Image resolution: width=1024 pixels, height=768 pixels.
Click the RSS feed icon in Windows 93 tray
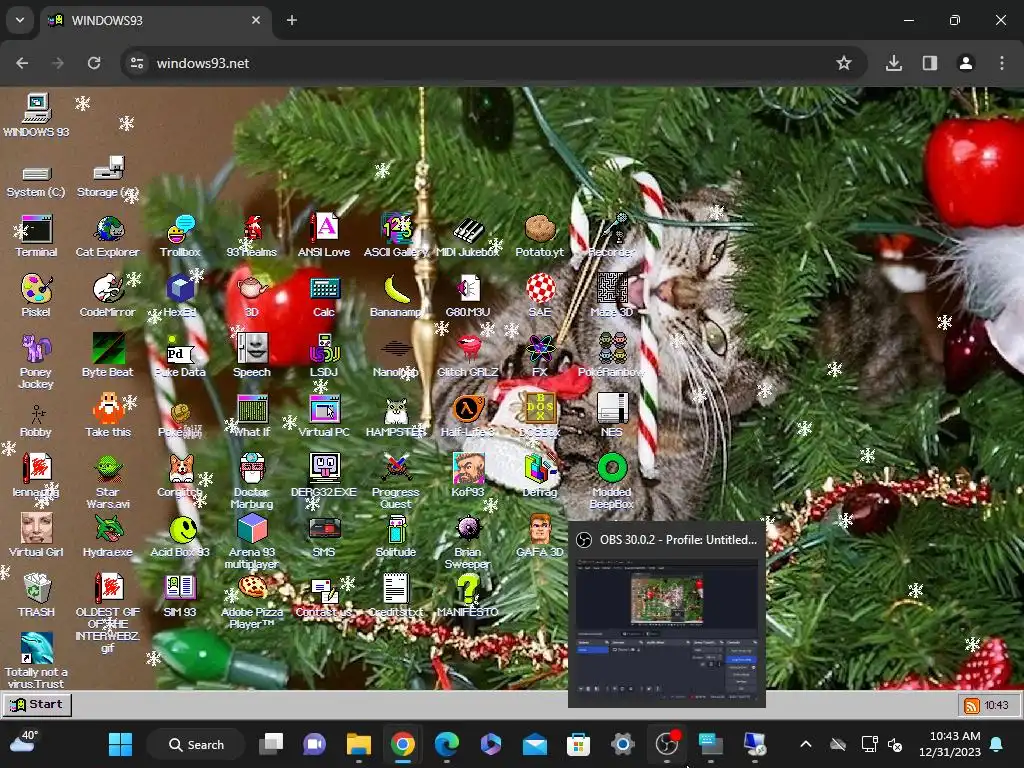click(972, 705)
